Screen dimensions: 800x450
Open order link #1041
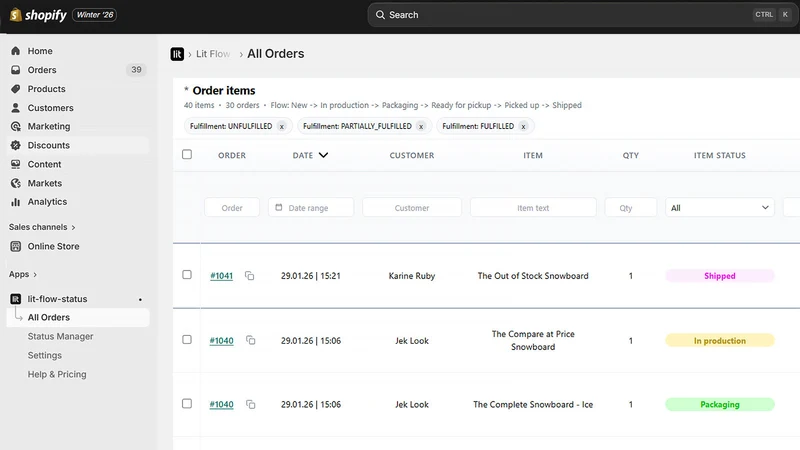(221, 276)
